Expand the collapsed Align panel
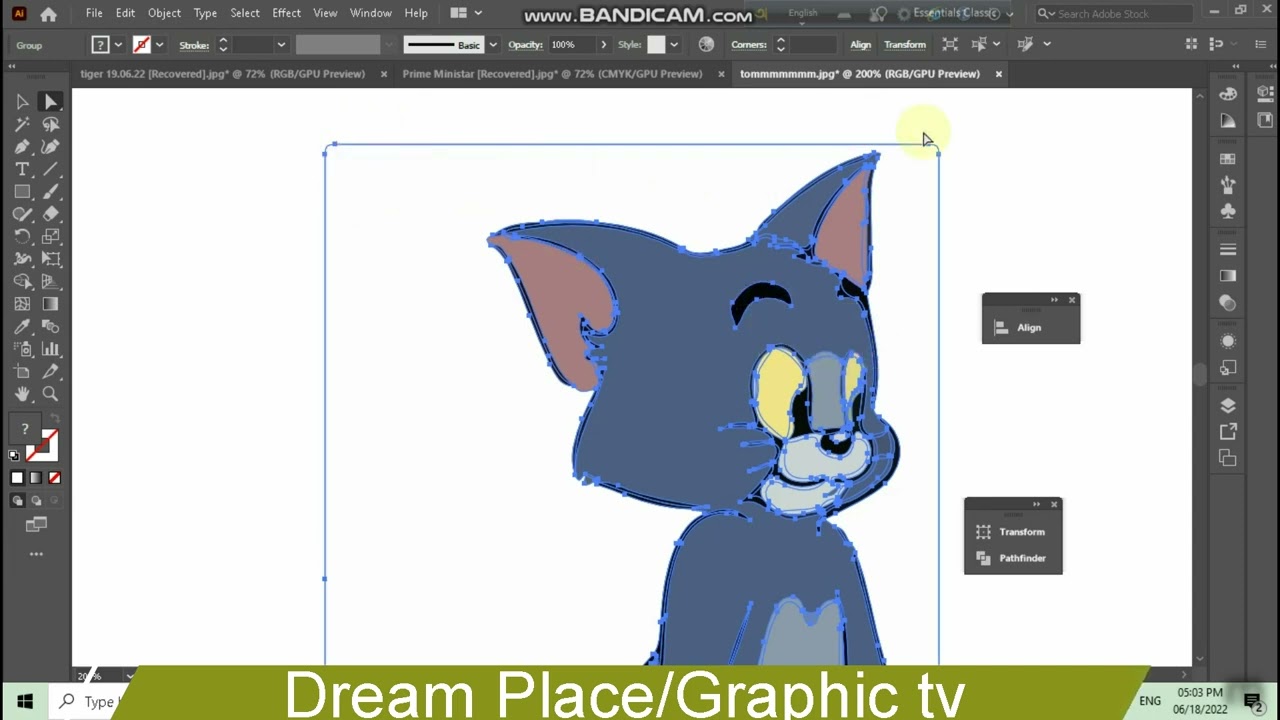Viewport: 1280px width, 720px height. pyautogui.click(x=1054, y=300)
